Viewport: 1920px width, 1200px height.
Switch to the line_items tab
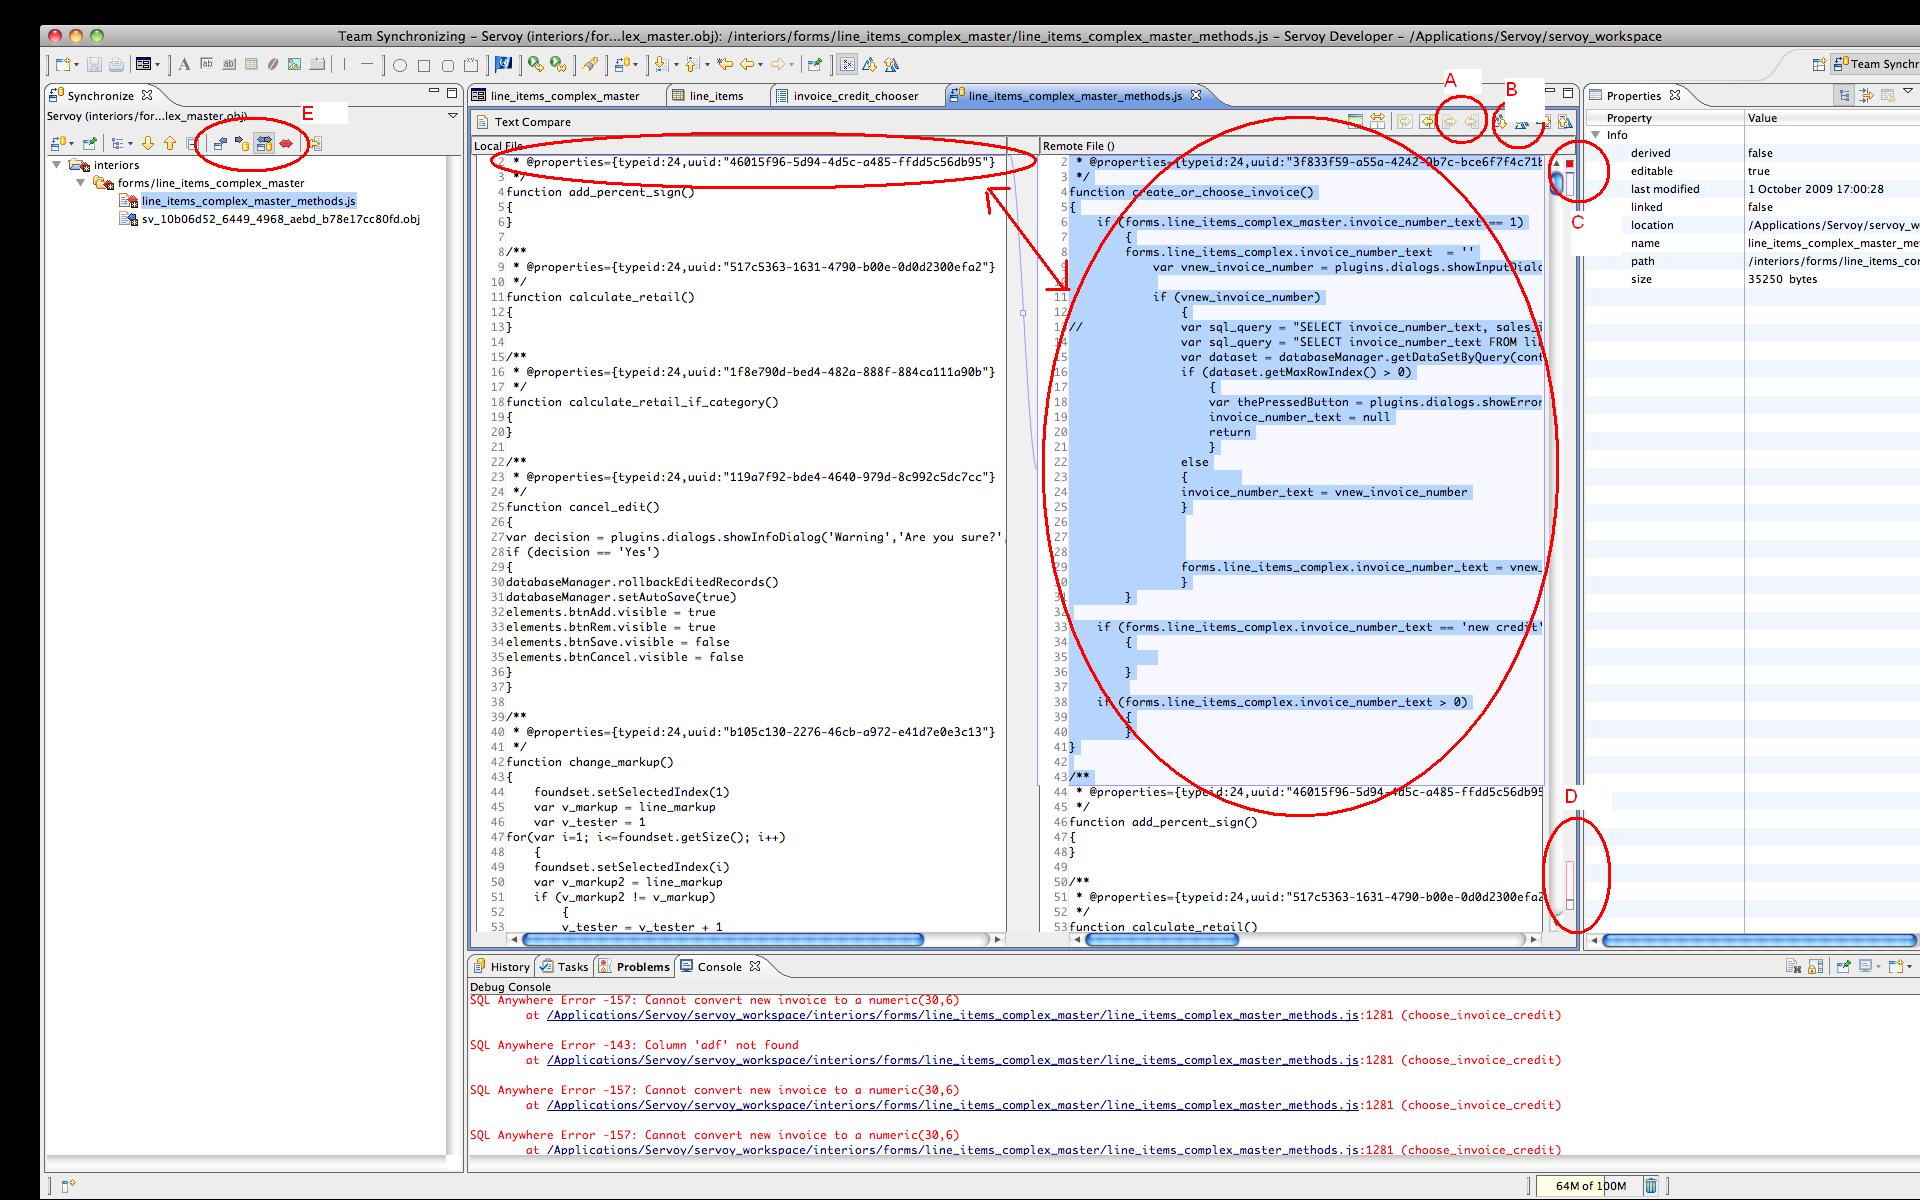pyautogui.click(x=716, y=94)
